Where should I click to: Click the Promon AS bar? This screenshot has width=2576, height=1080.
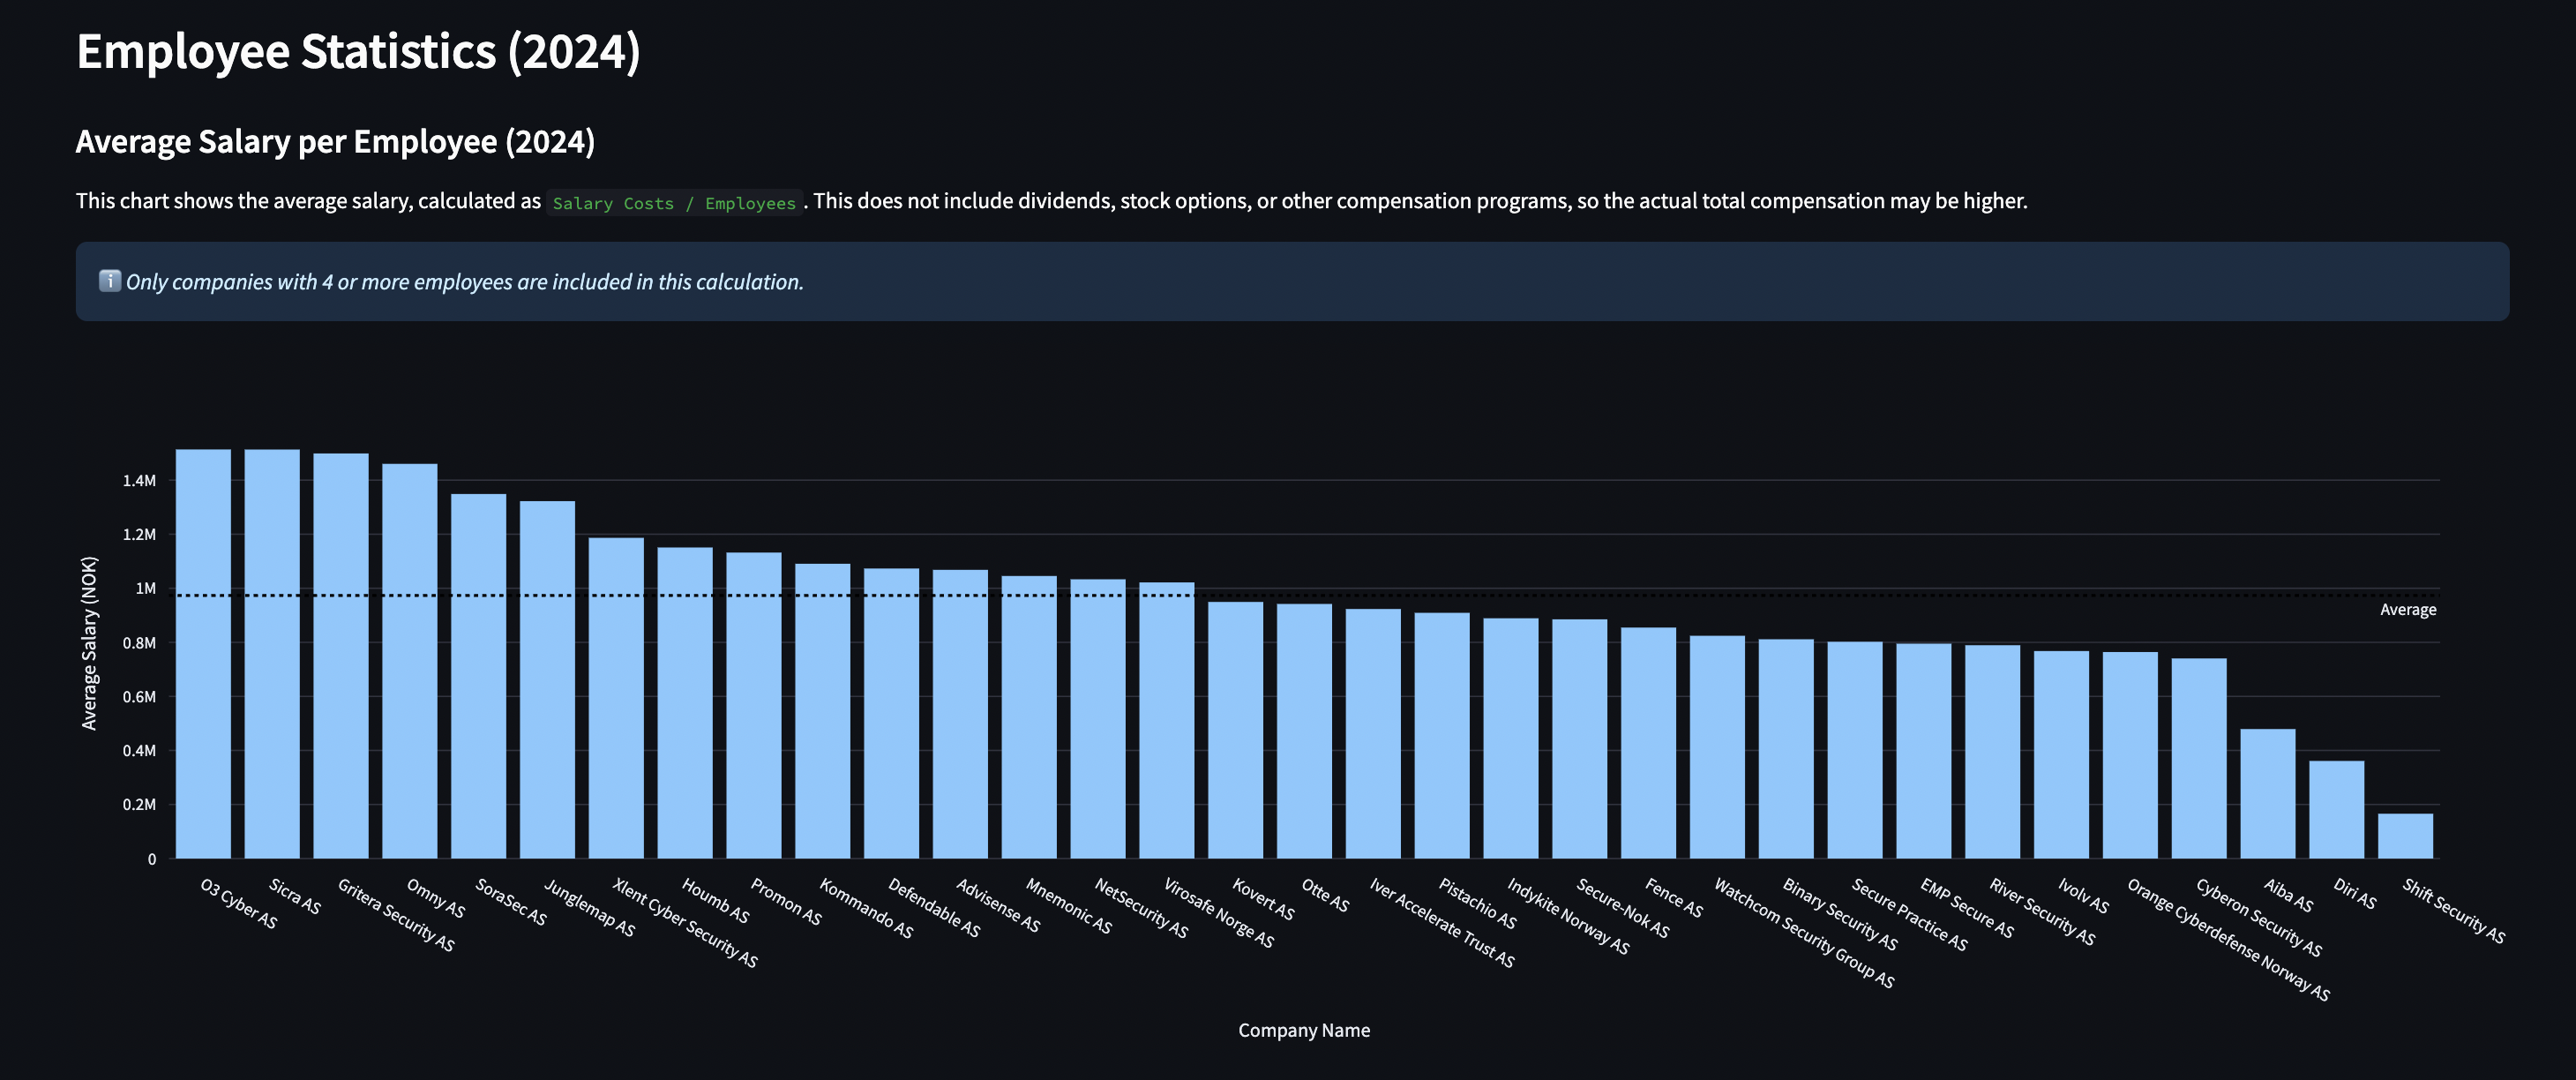click(754, 705)
